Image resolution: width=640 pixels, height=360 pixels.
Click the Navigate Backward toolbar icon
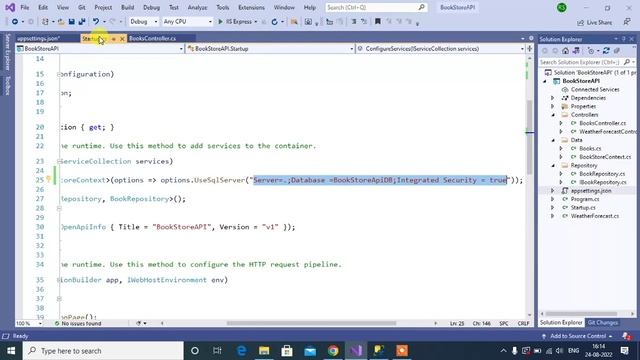click(15, 22)
